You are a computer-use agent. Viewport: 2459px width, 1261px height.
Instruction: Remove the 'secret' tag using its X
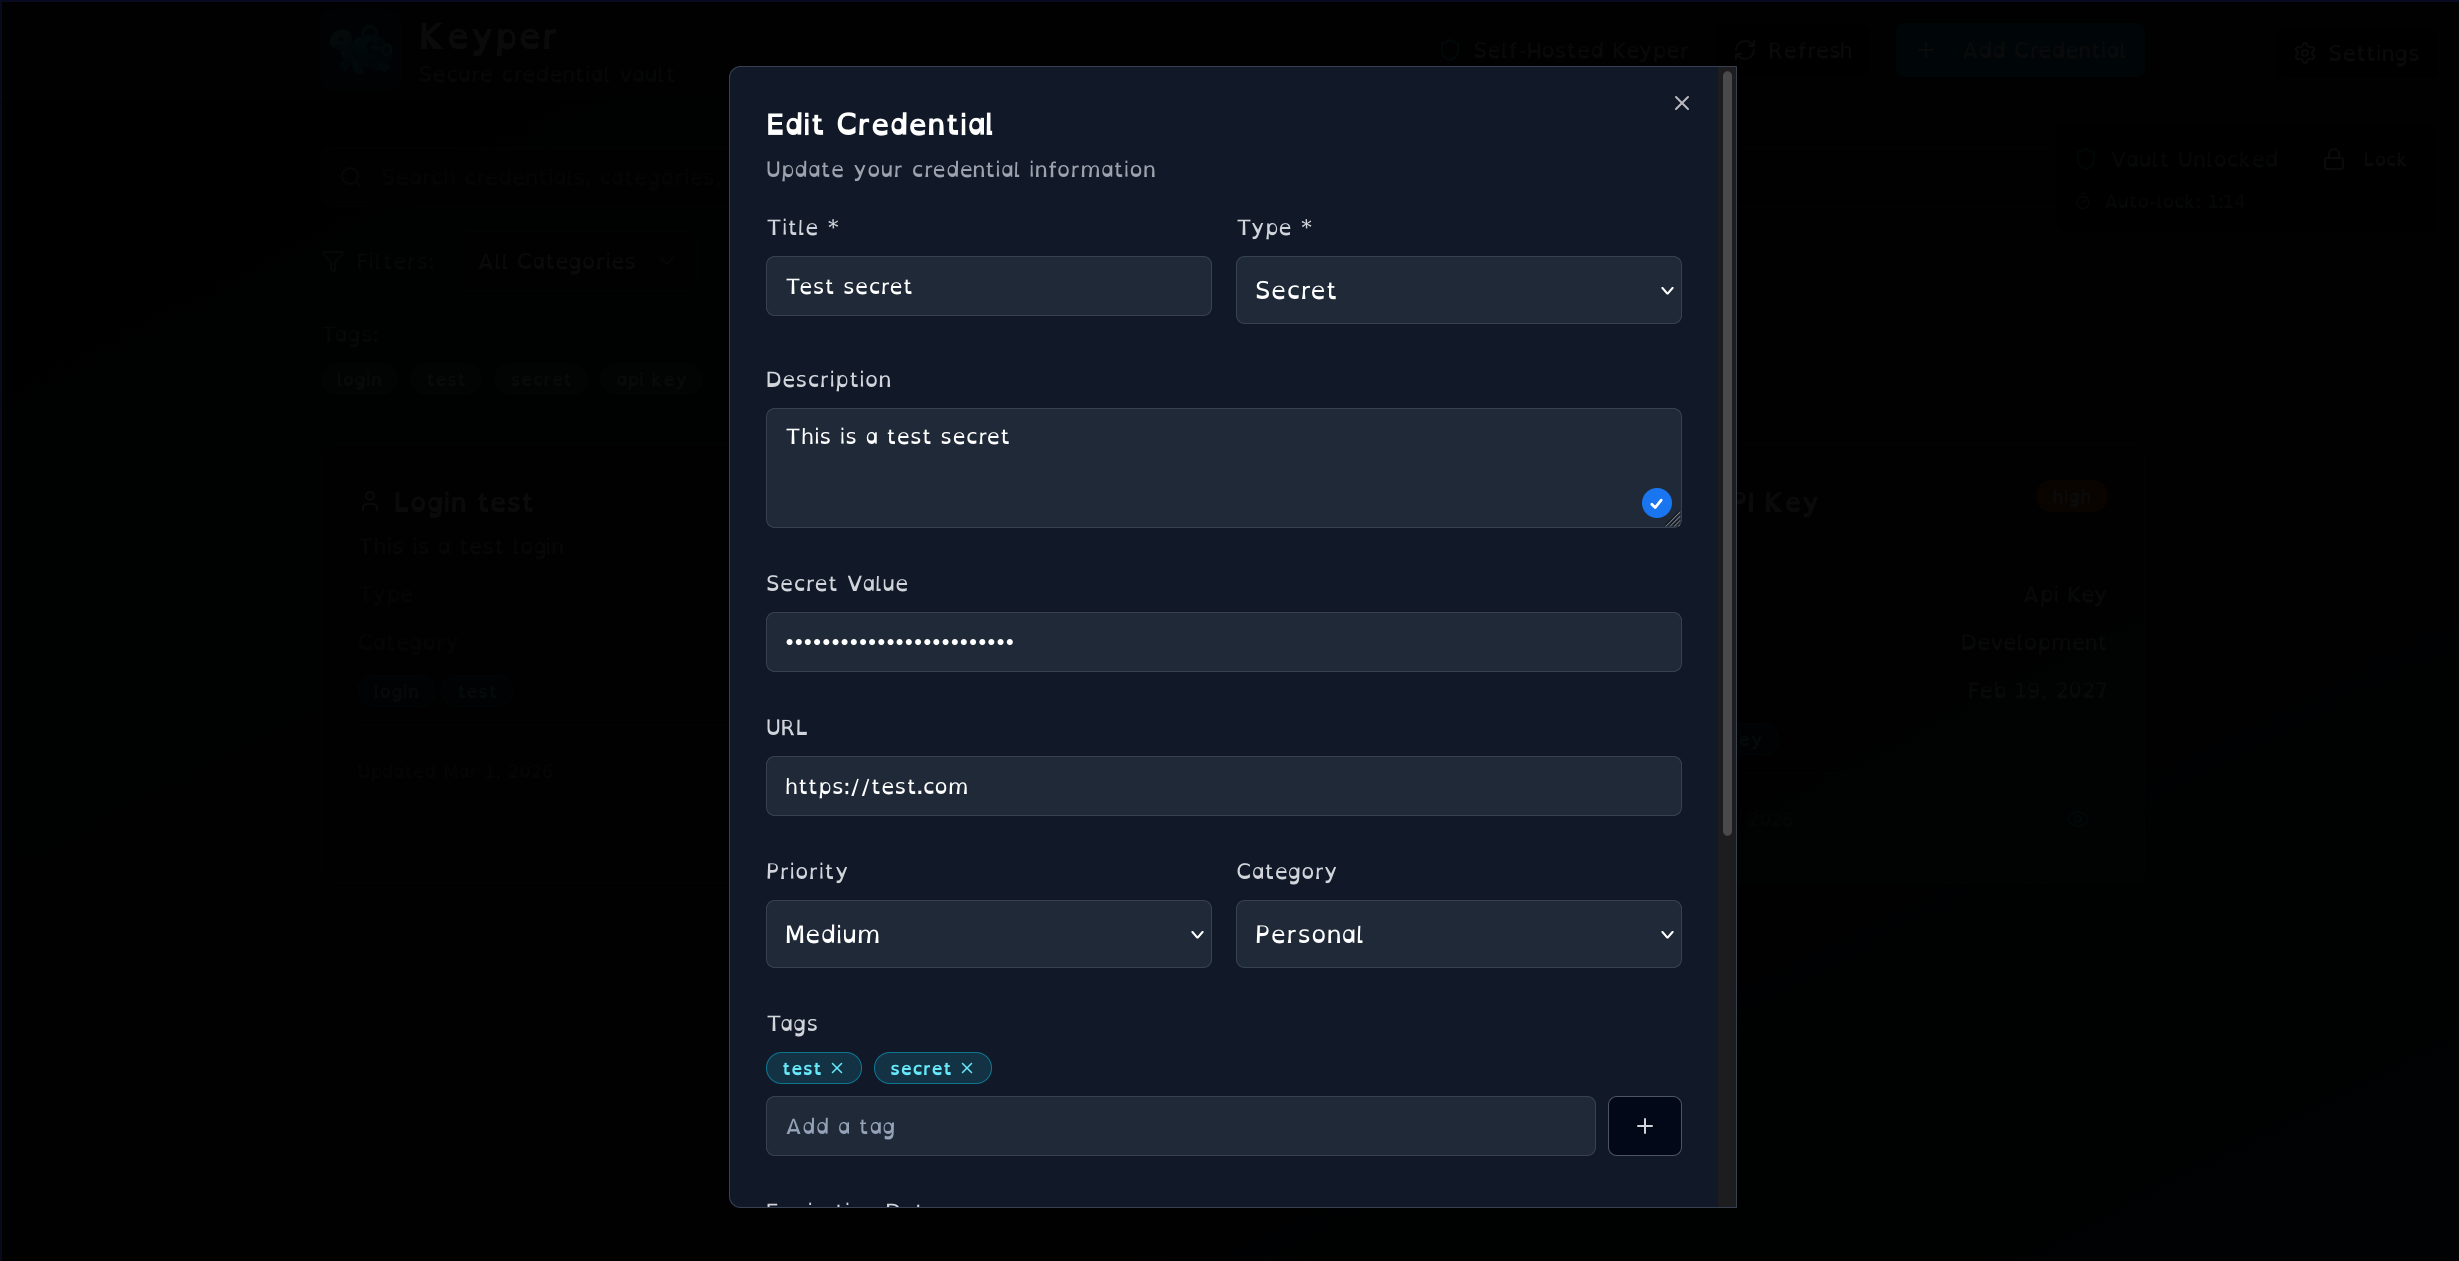[966, 1068]
